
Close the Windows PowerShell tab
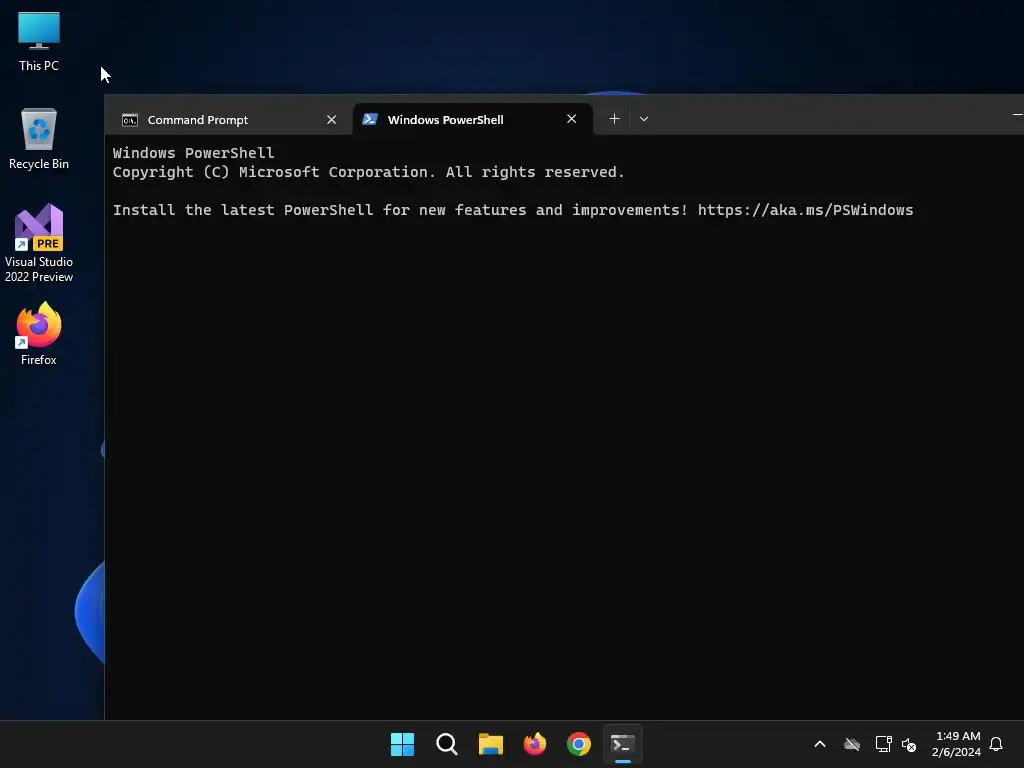(x=571, y=119)
